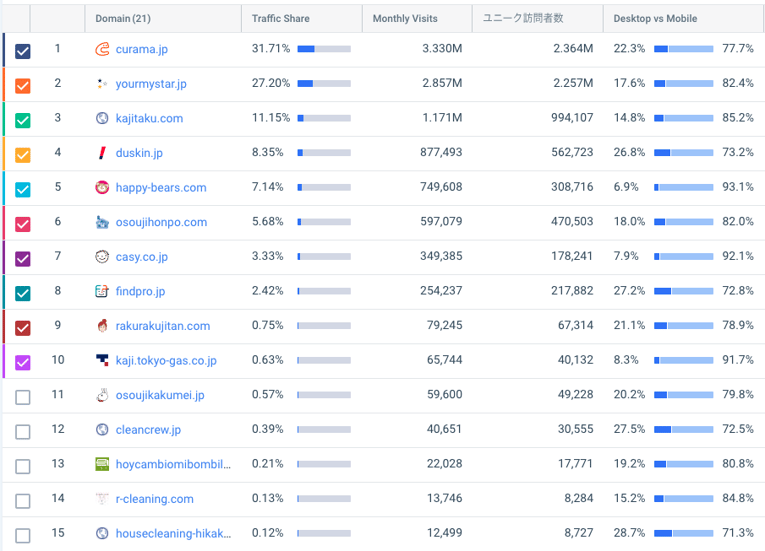
Task: Click the osoujihonpo.com favicon
Action: (x=102, y=222)
